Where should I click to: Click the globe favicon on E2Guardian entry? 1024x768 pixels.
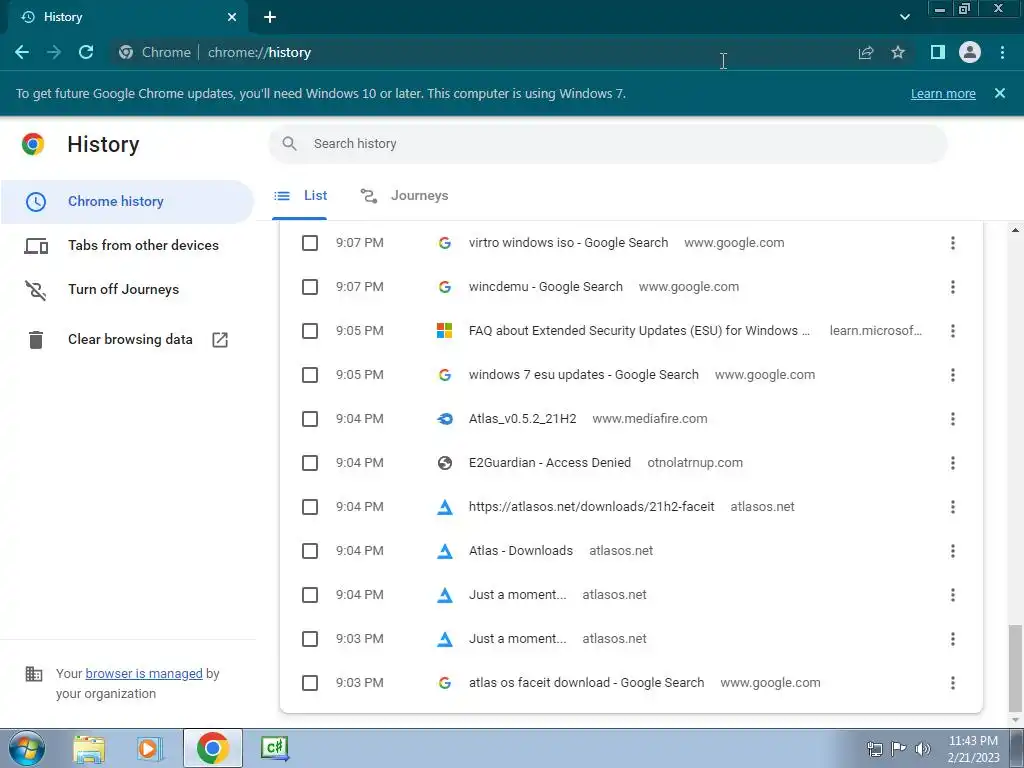click(445, 463)
